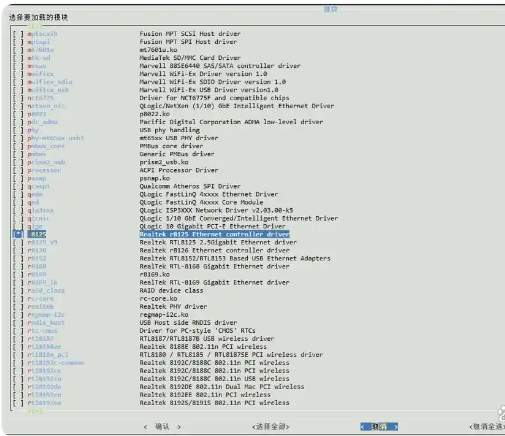Click 'Marvell 88SE6440 SAS/SATA controller driver' text
Screen dimensions: 505x436
click(220, 66)
